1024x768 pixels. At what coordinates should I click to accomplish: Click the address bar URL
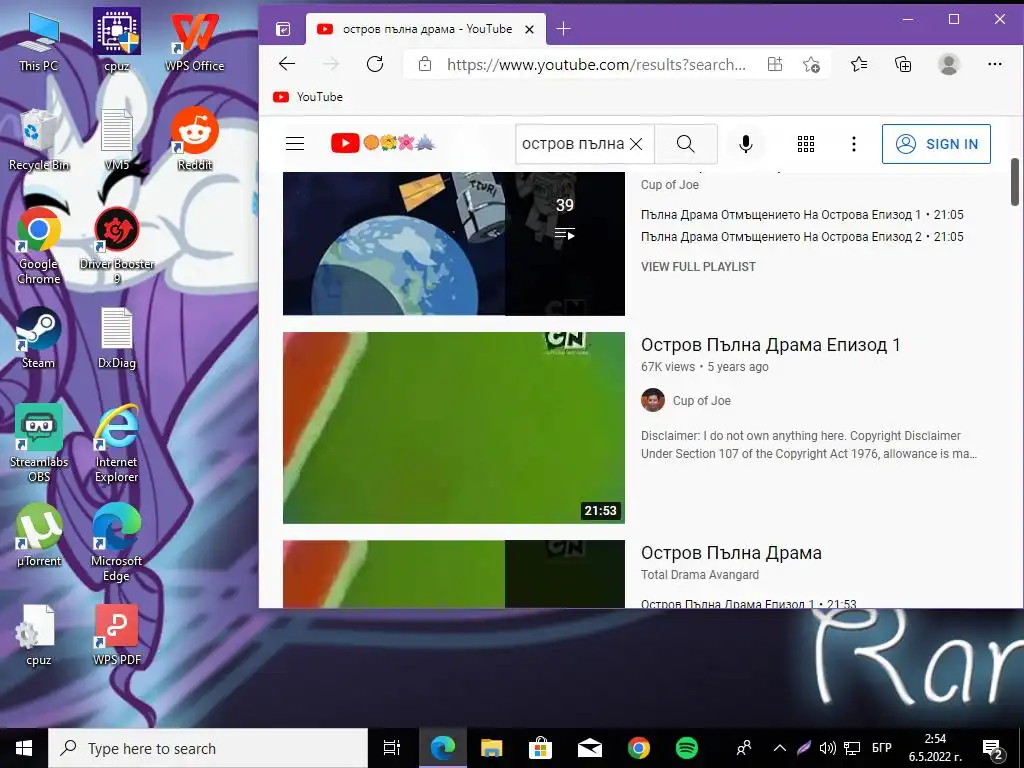(596, 64)
